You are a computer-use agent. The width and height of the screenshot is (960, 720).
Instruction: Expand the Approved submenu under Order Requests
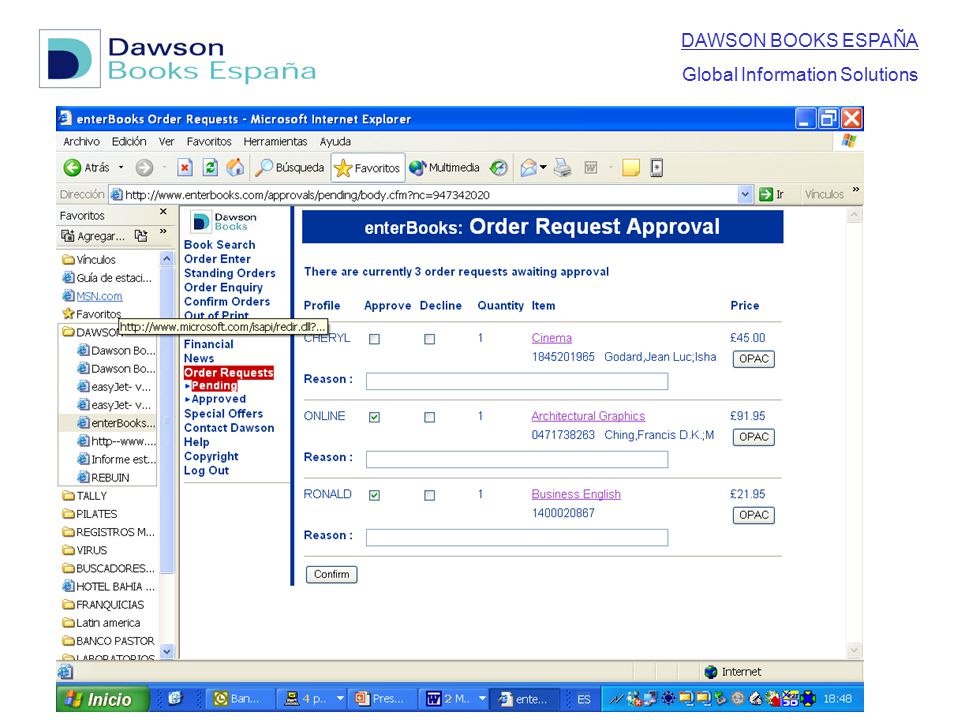click(215, 399)
